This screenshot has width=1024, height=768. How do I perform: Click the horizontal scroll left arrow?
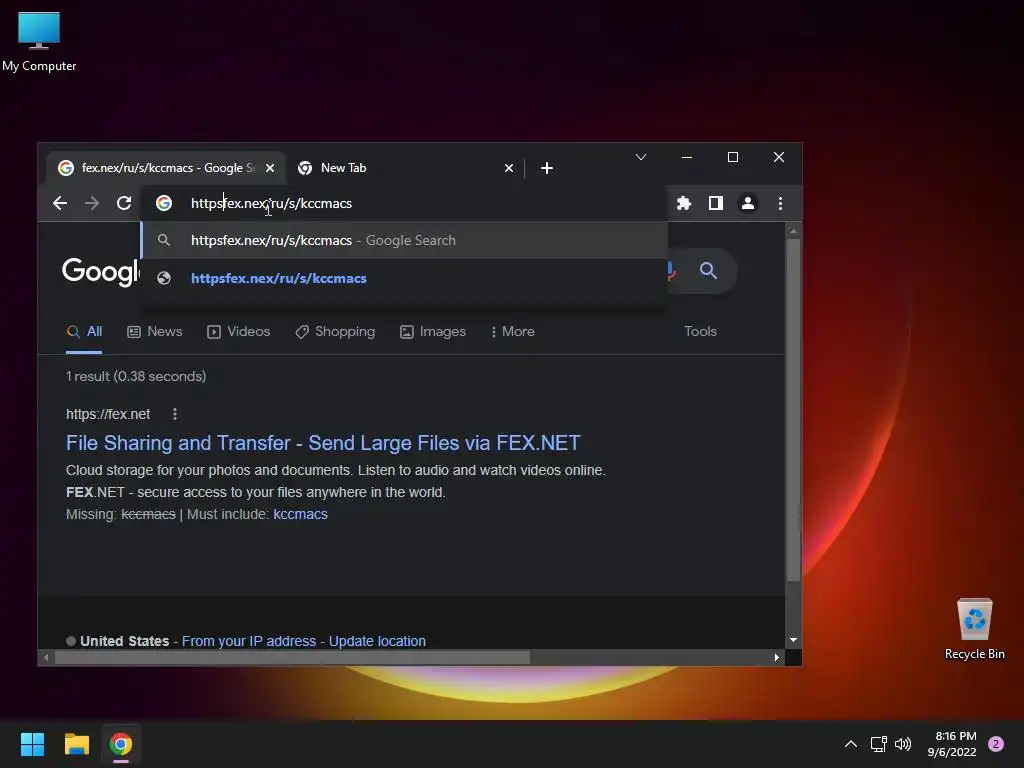(x=46, y=658)
